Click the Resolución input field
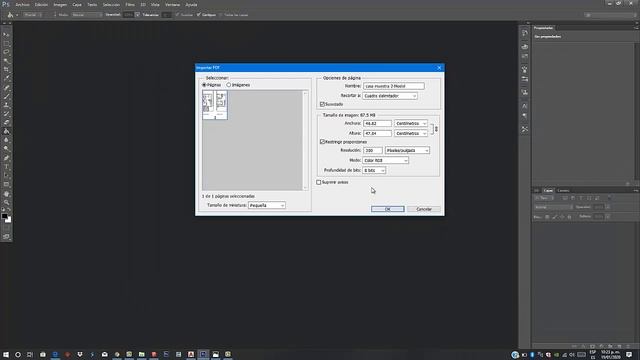Image resolution: width=640 pixels, height=360 pixels. 373,151
